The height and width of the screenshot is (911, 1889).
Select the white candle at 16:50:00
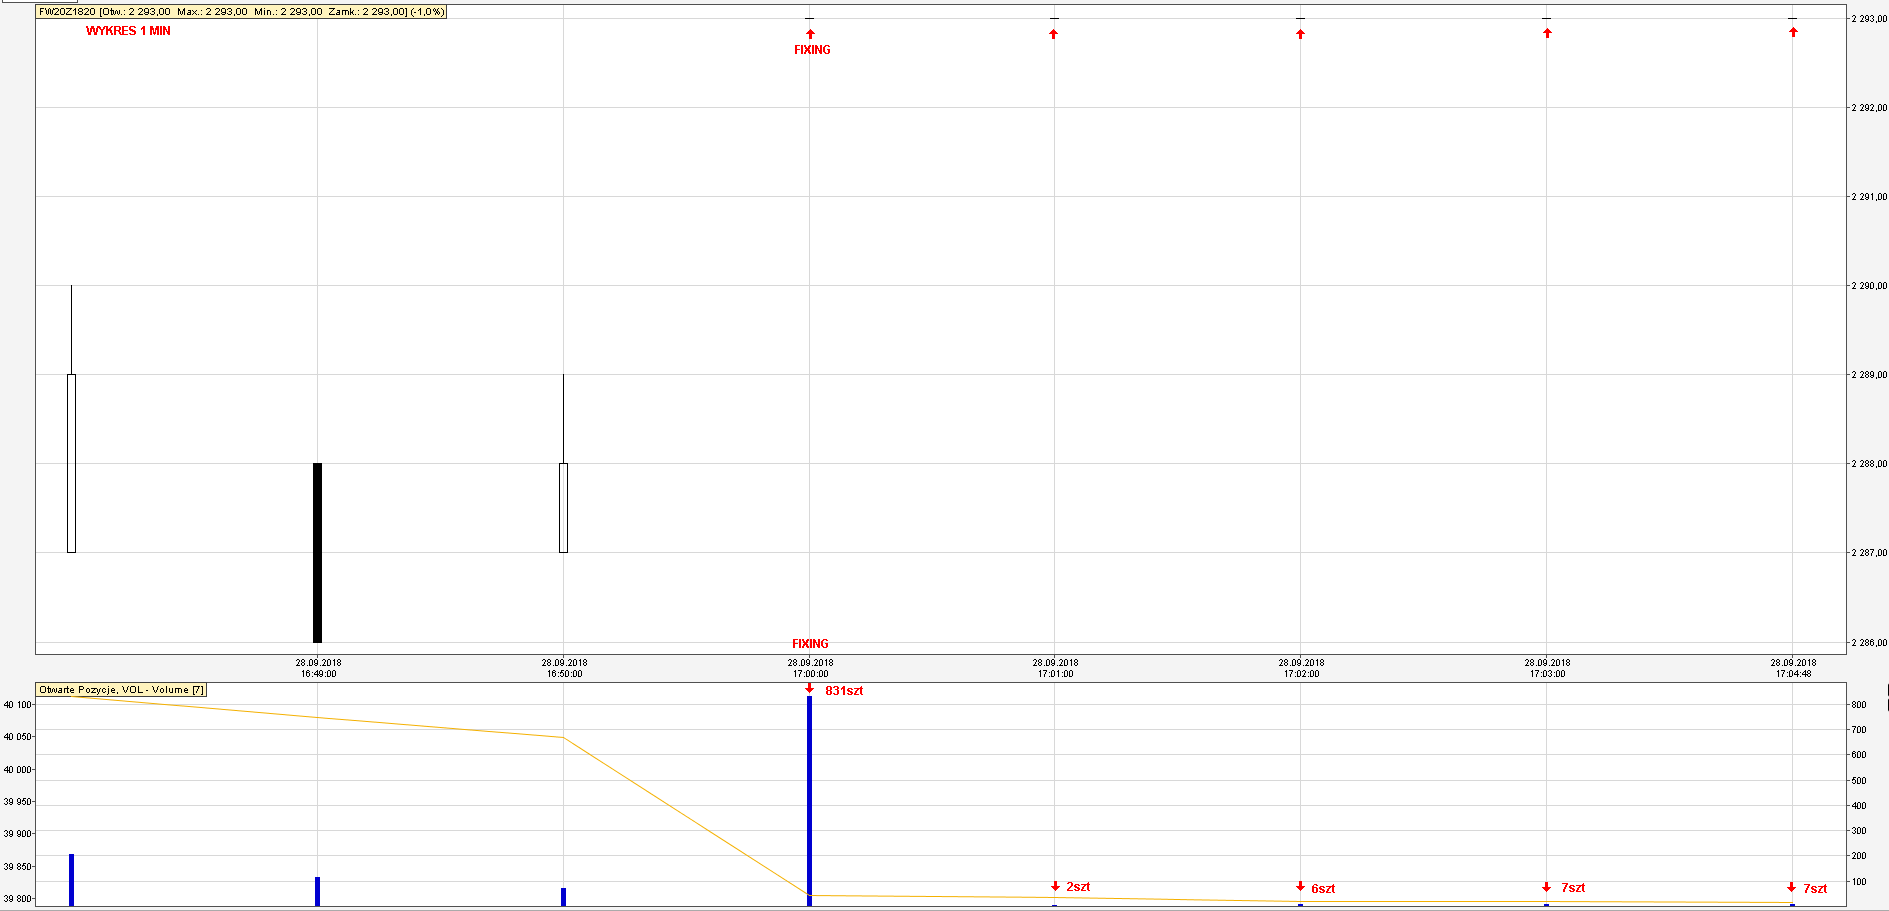[x=563, y=507]
